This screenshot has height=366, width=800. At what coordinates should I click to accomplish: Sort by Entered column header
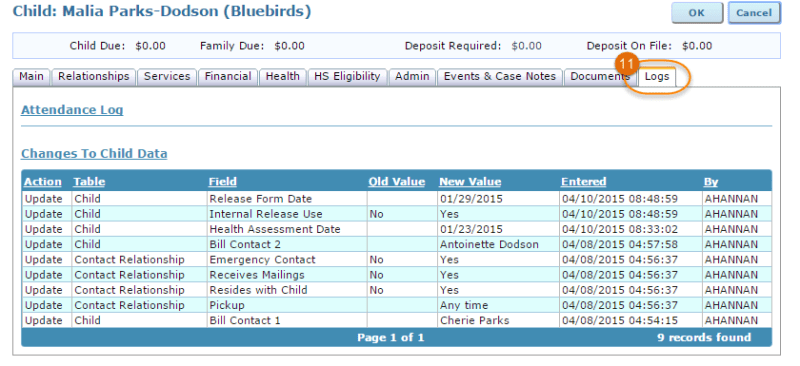coord(584,182)
